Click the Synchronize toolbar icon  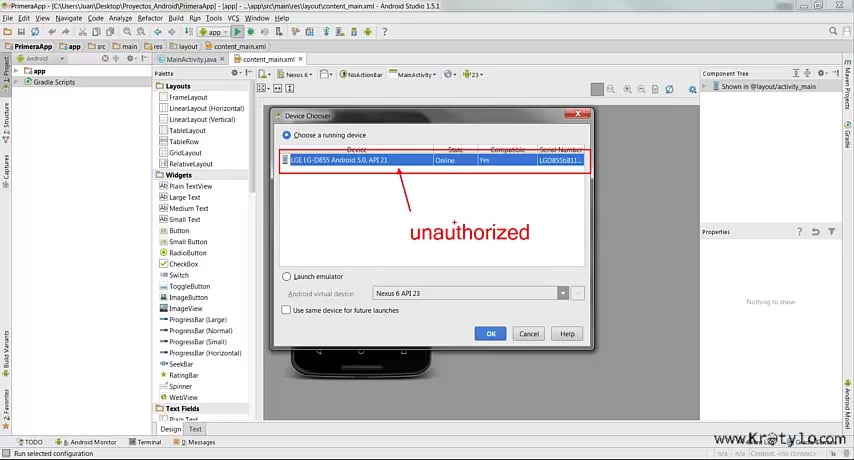pos(35,32)
